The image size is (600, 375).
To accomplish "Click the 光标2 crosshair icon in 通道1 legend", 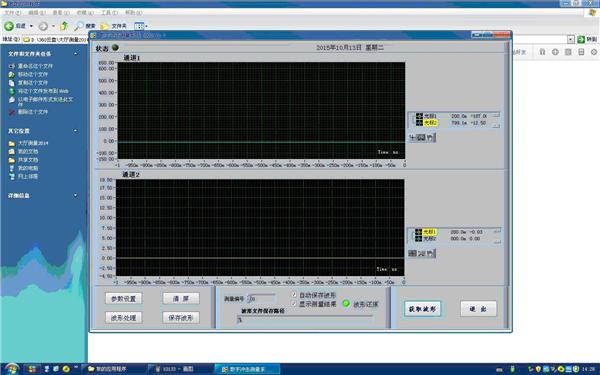I will [419, 122].
